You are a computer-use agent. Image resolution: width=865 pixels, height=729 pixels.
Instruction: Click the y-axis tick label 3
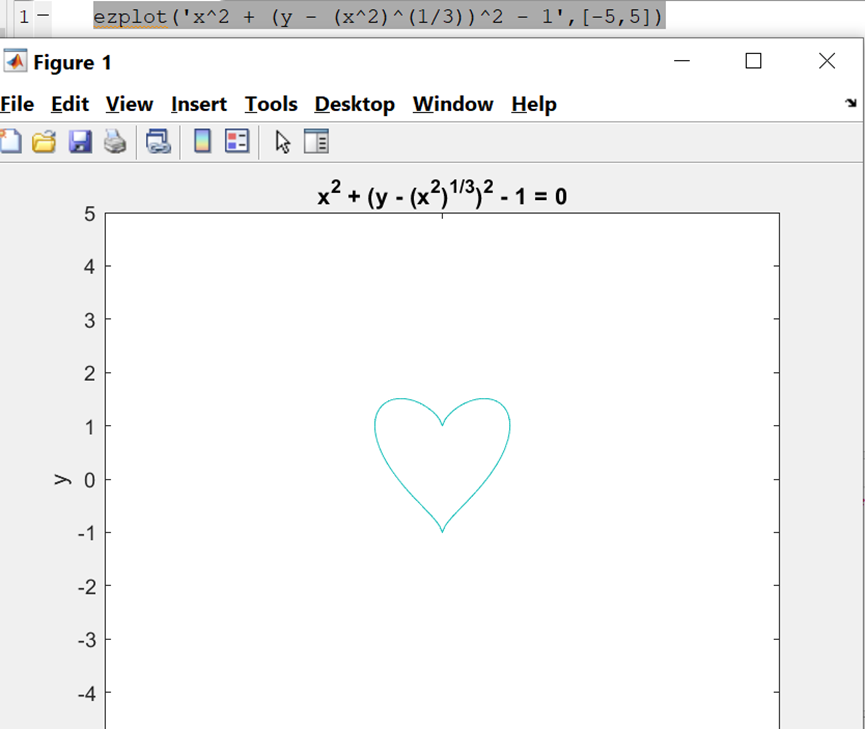tap(89, 321)
